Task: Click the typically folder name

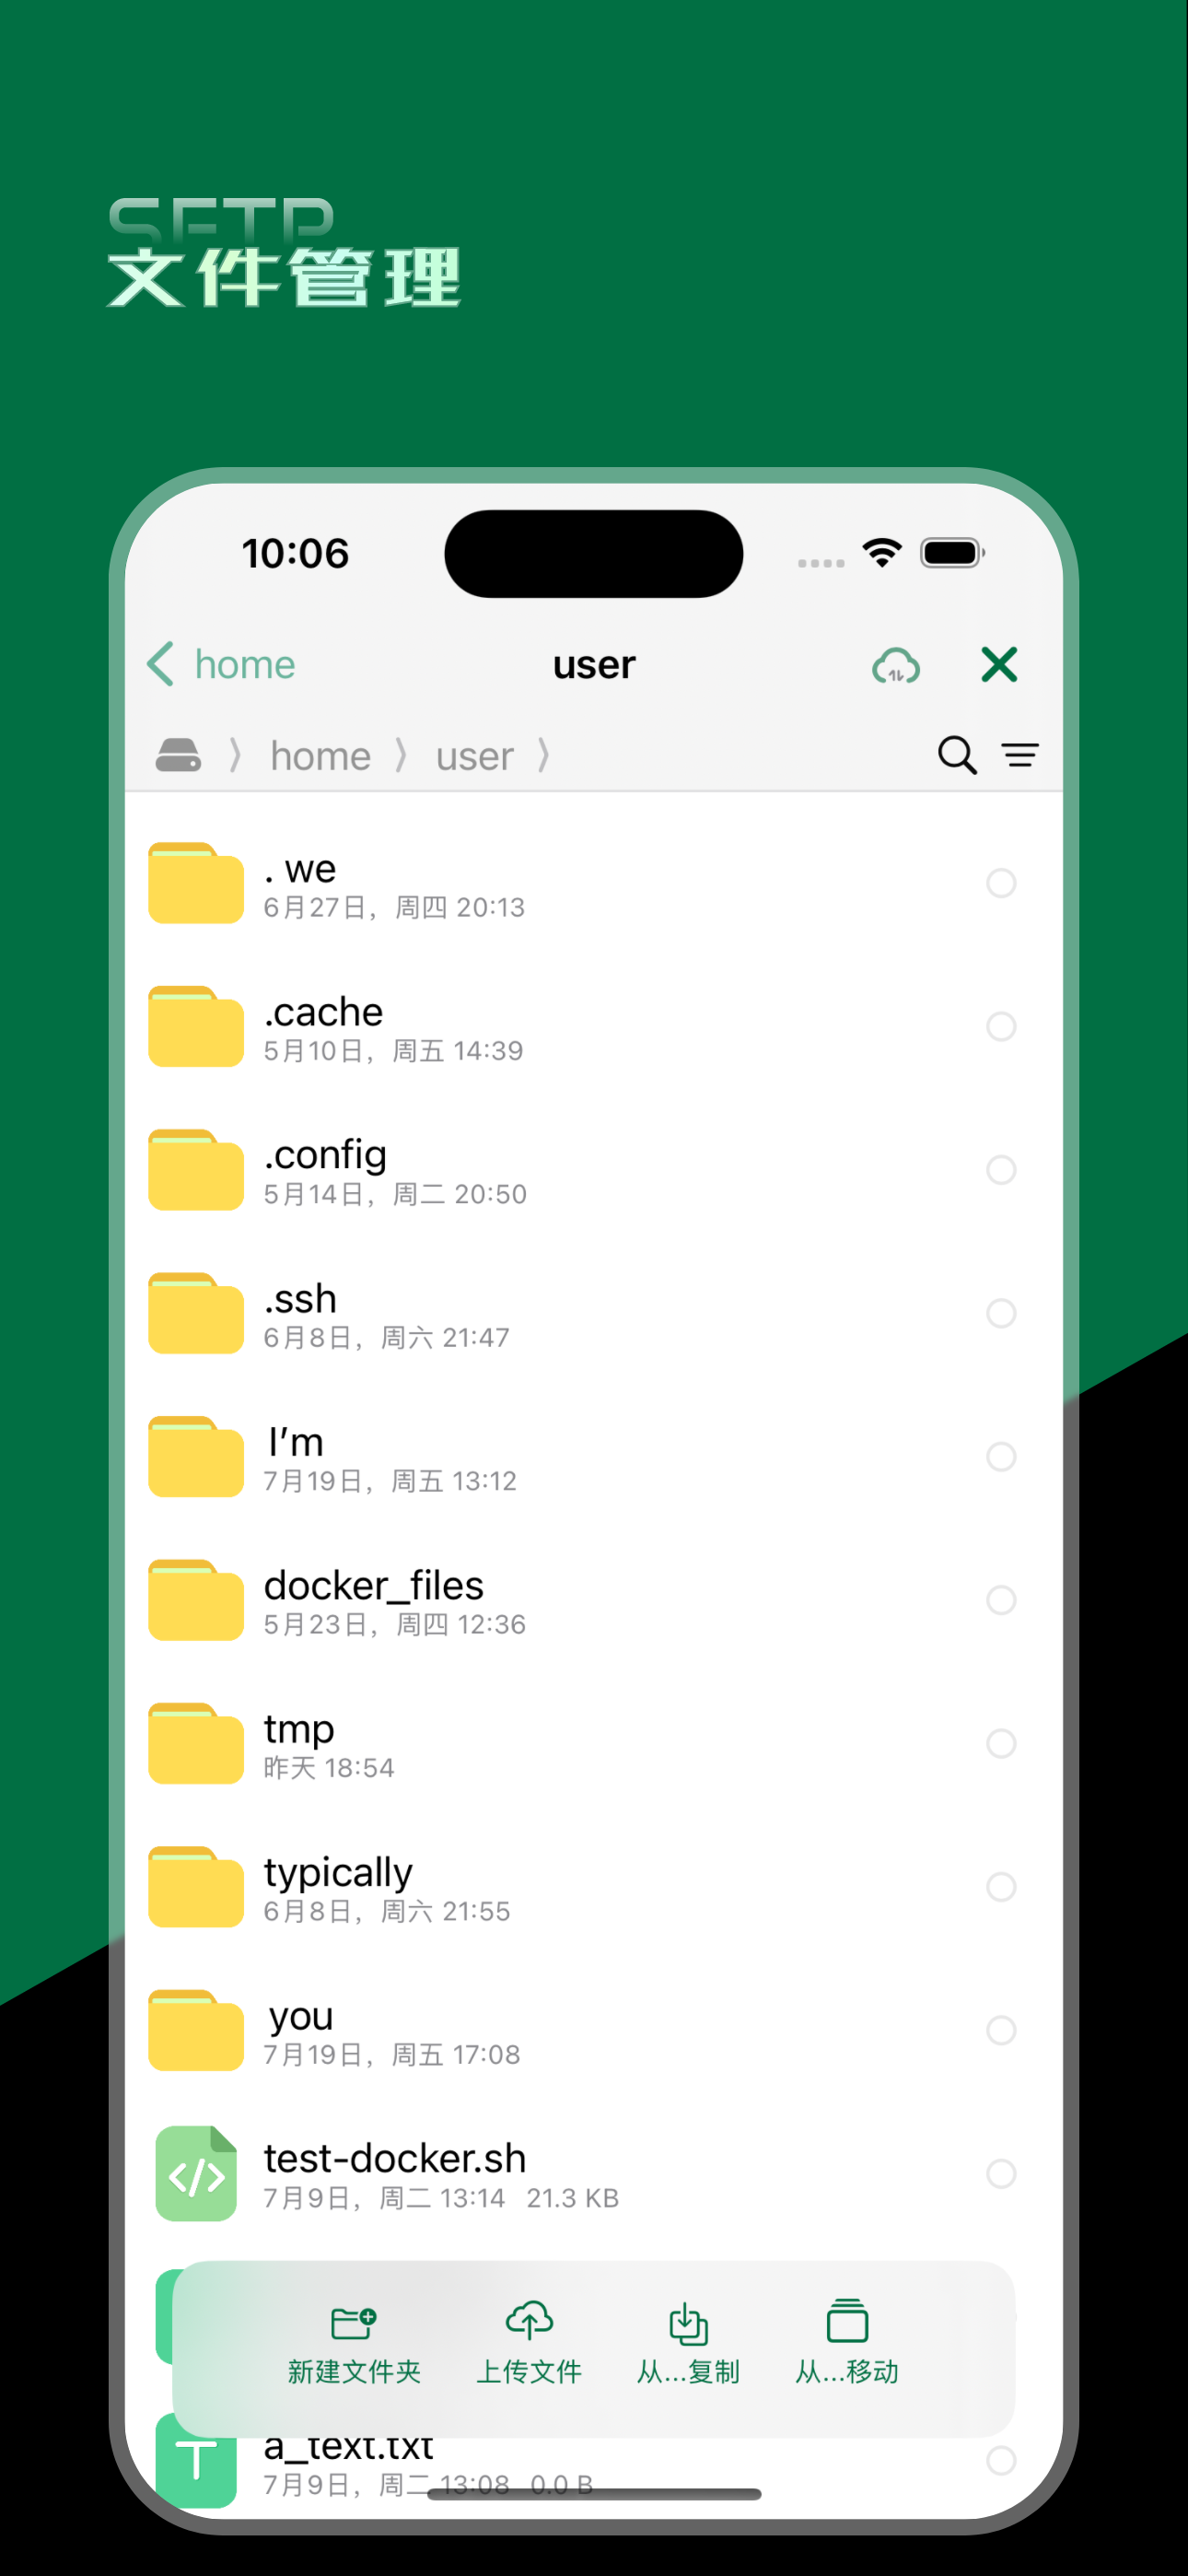Action: pos(338,1874)
